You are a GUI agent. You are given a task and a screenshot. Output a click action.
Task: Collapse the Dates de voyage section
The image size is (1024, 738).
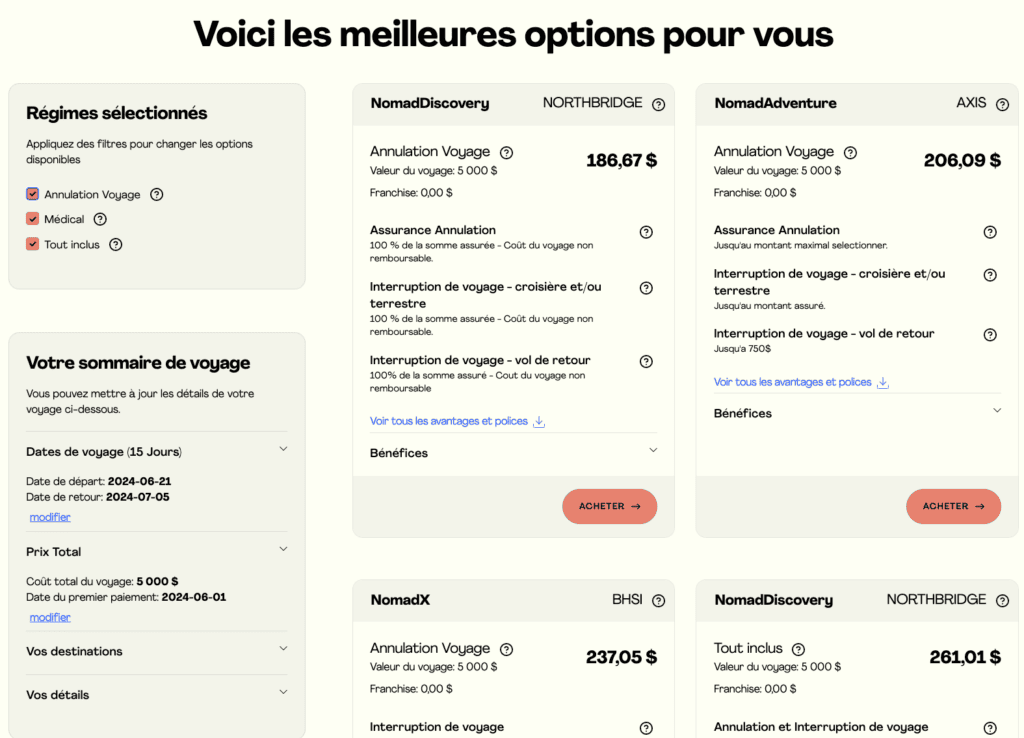283,450
